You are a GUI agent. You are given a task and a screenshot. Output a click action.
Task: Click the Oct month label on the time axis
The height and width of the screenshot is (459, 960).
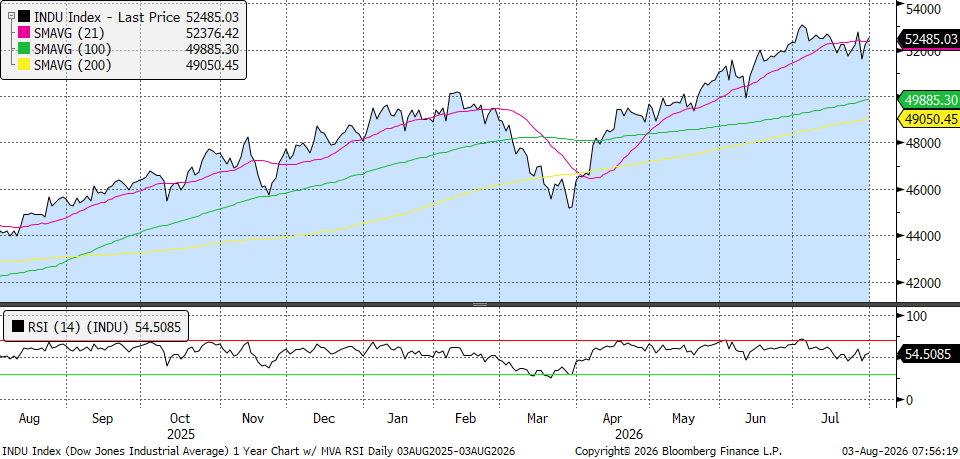(180, 419)
